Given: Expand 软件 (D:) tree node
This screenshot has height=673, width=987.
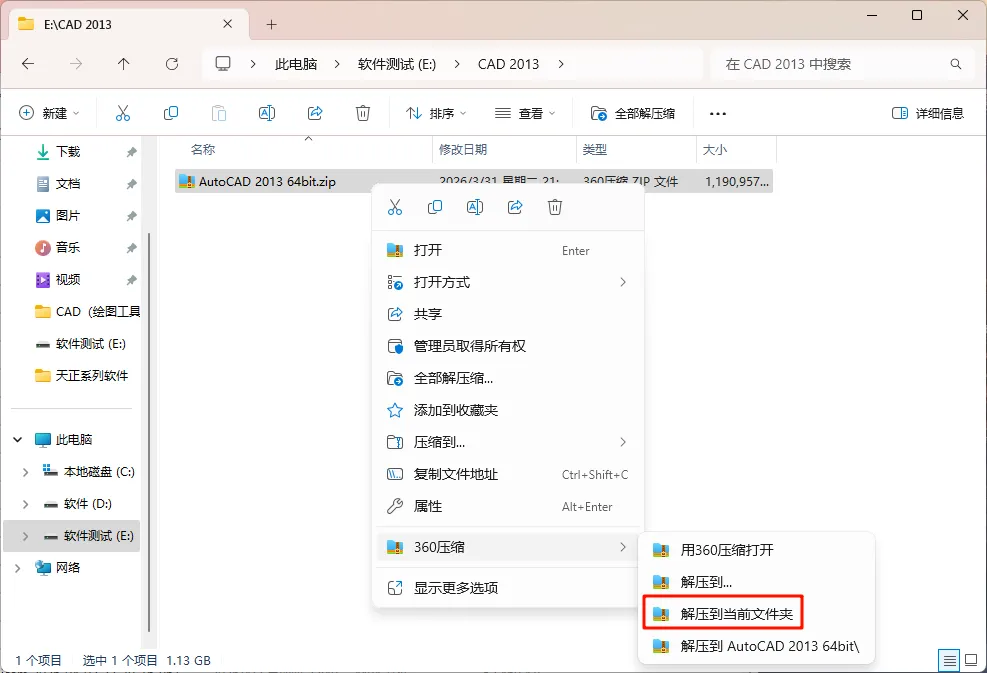Looking at the screenshot, I should pos(25,504).
